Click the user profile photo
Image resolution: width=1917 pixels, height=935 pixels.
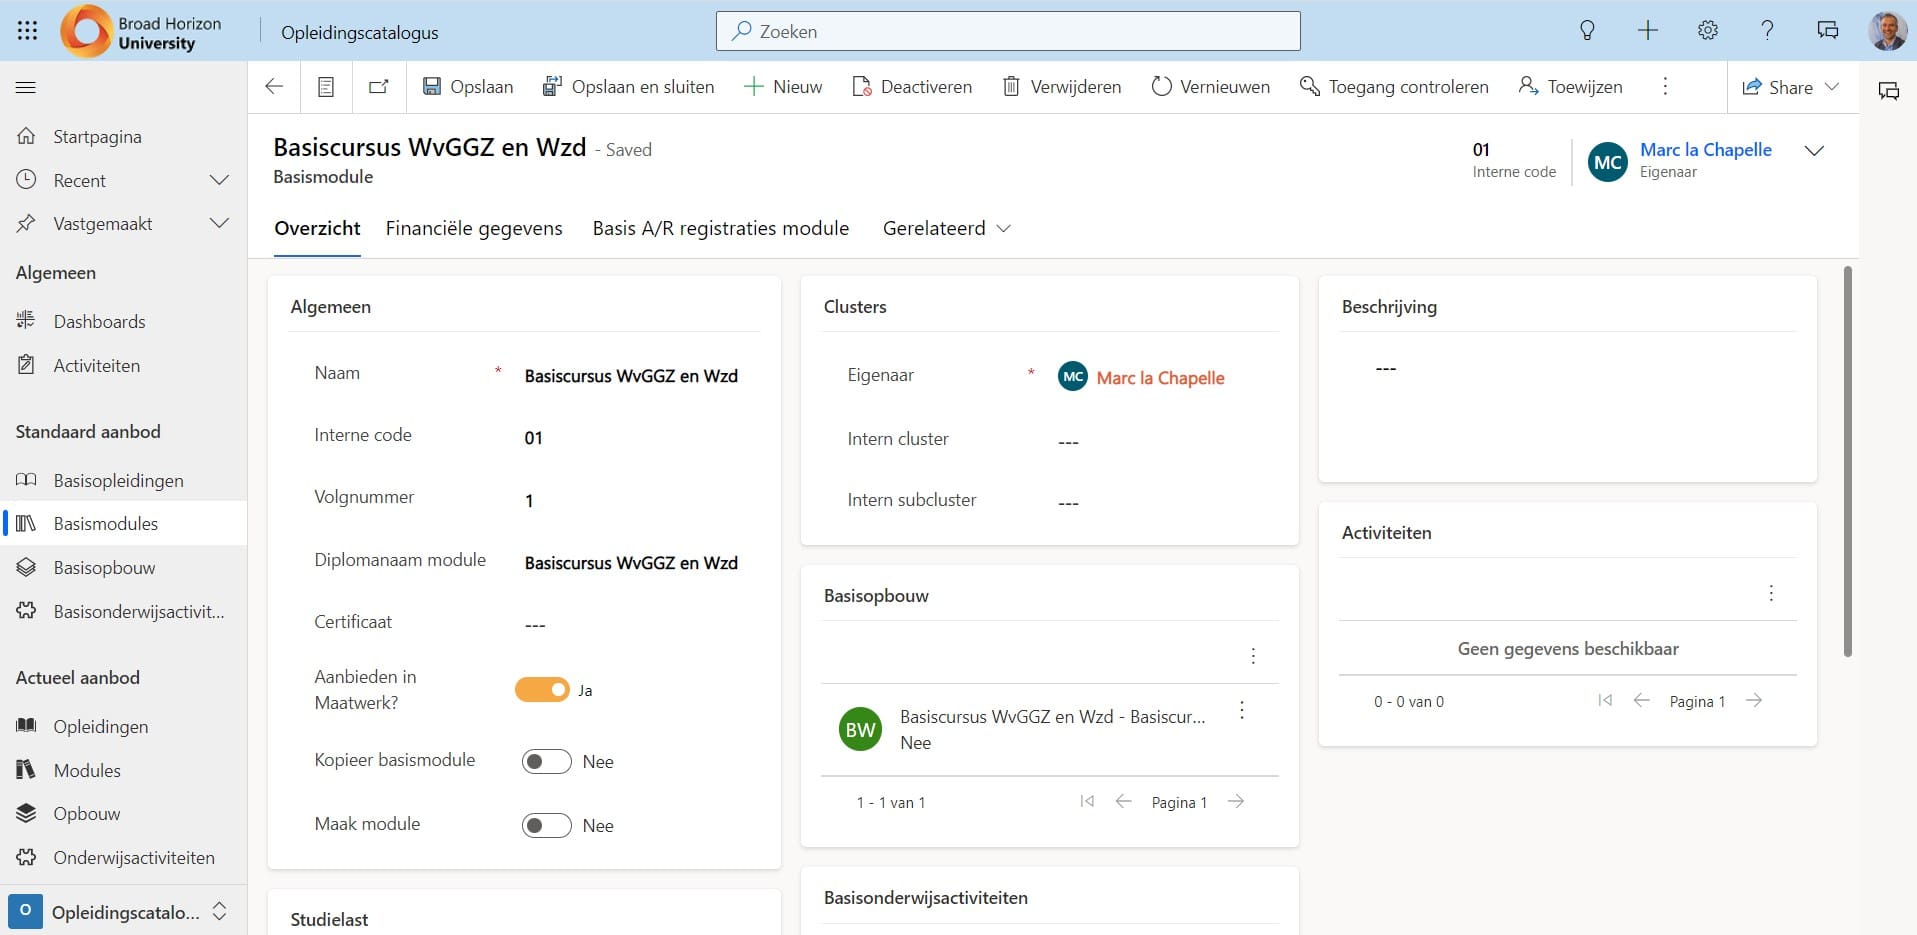[1887, 31]
